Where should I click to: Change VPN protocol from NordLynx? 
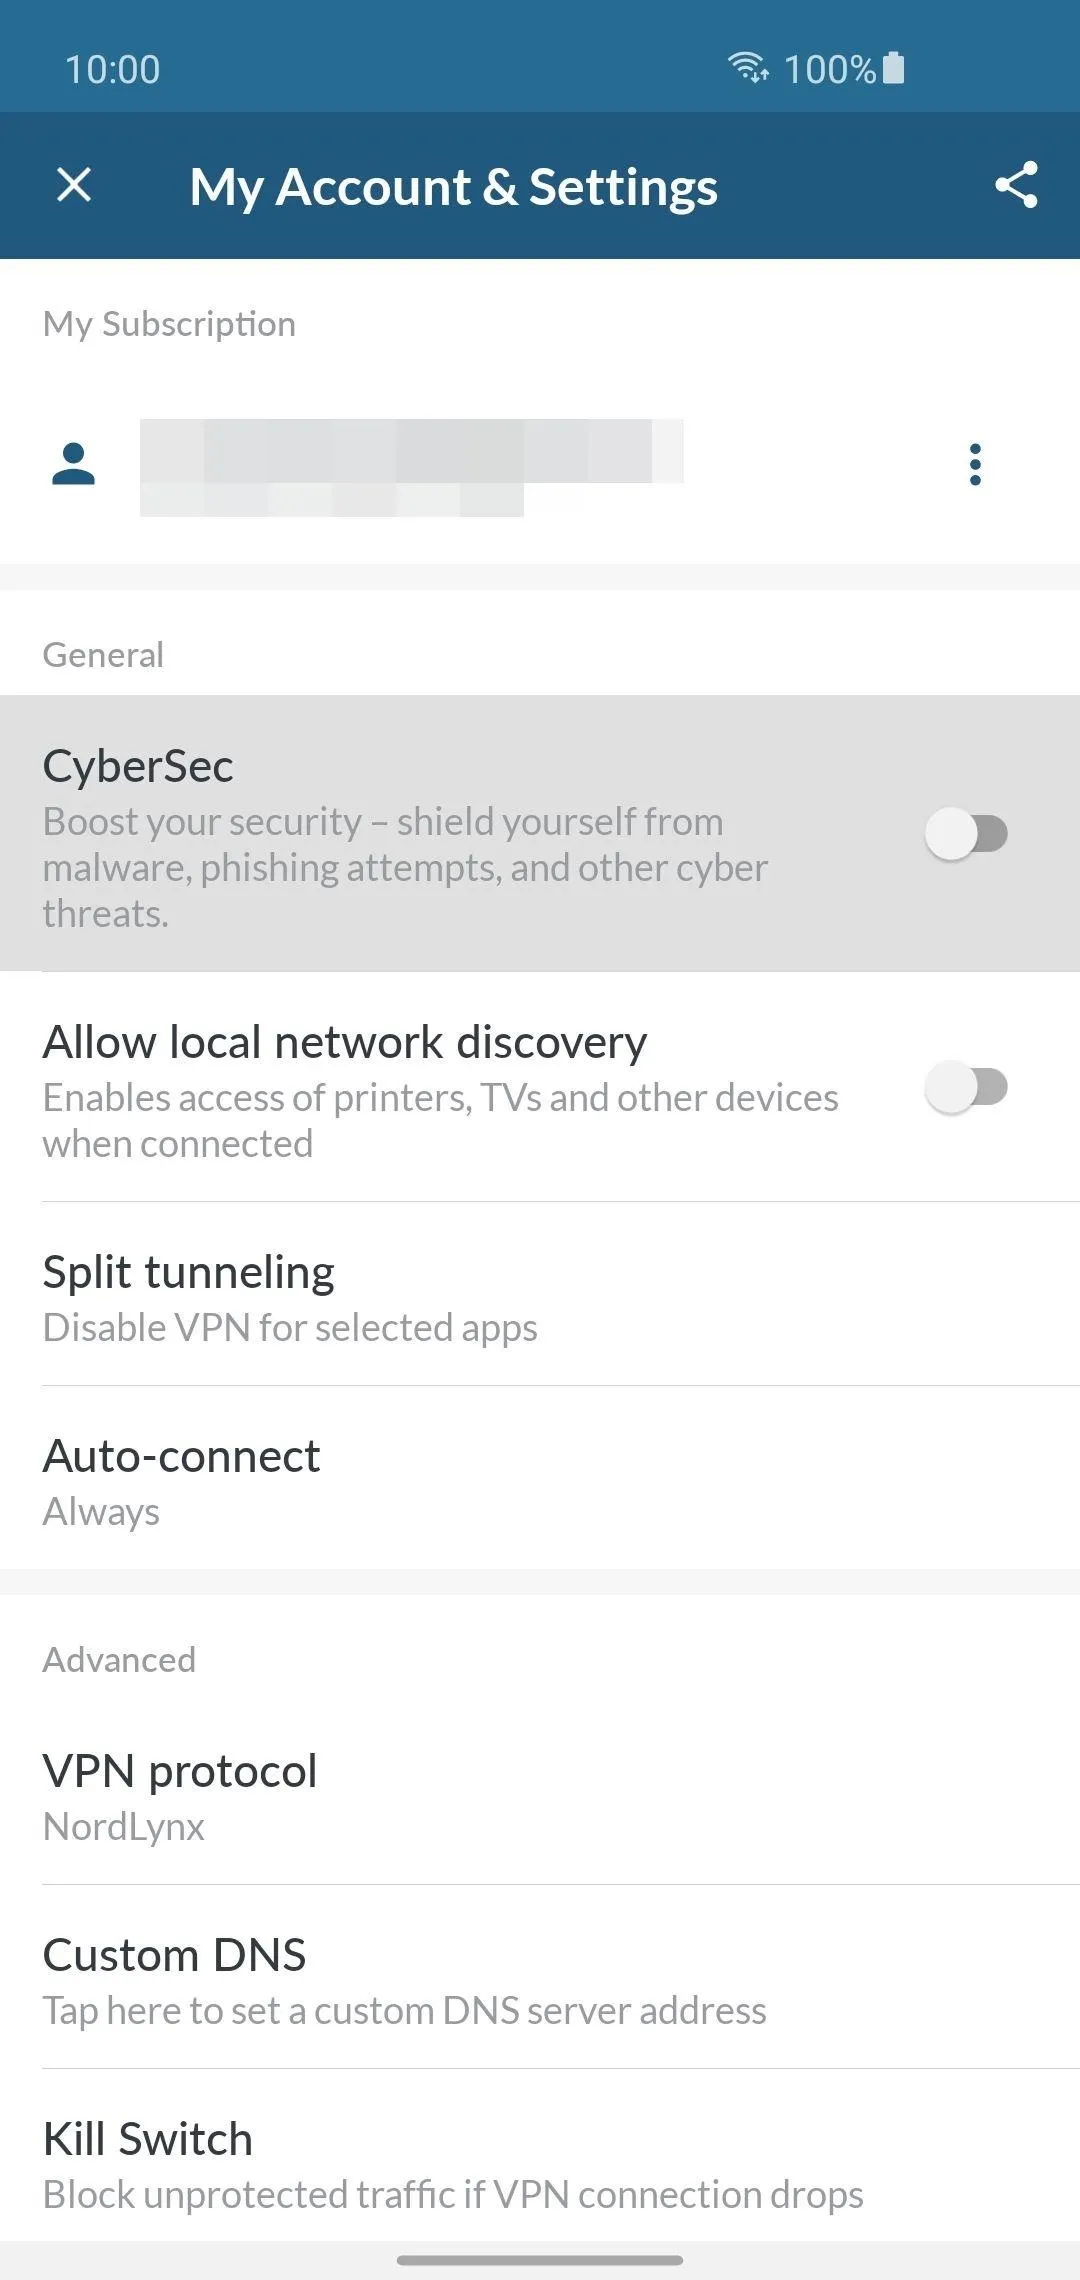(540, 1794)
